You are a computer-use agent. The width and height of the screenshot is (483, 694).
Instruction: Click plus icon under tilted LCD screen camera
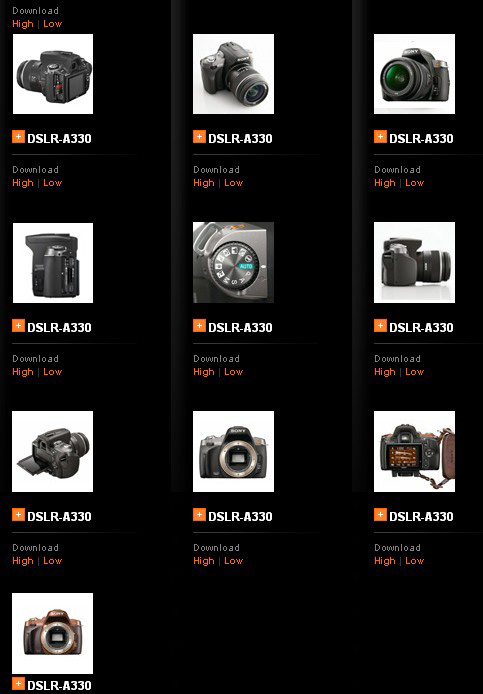point(18,515)
